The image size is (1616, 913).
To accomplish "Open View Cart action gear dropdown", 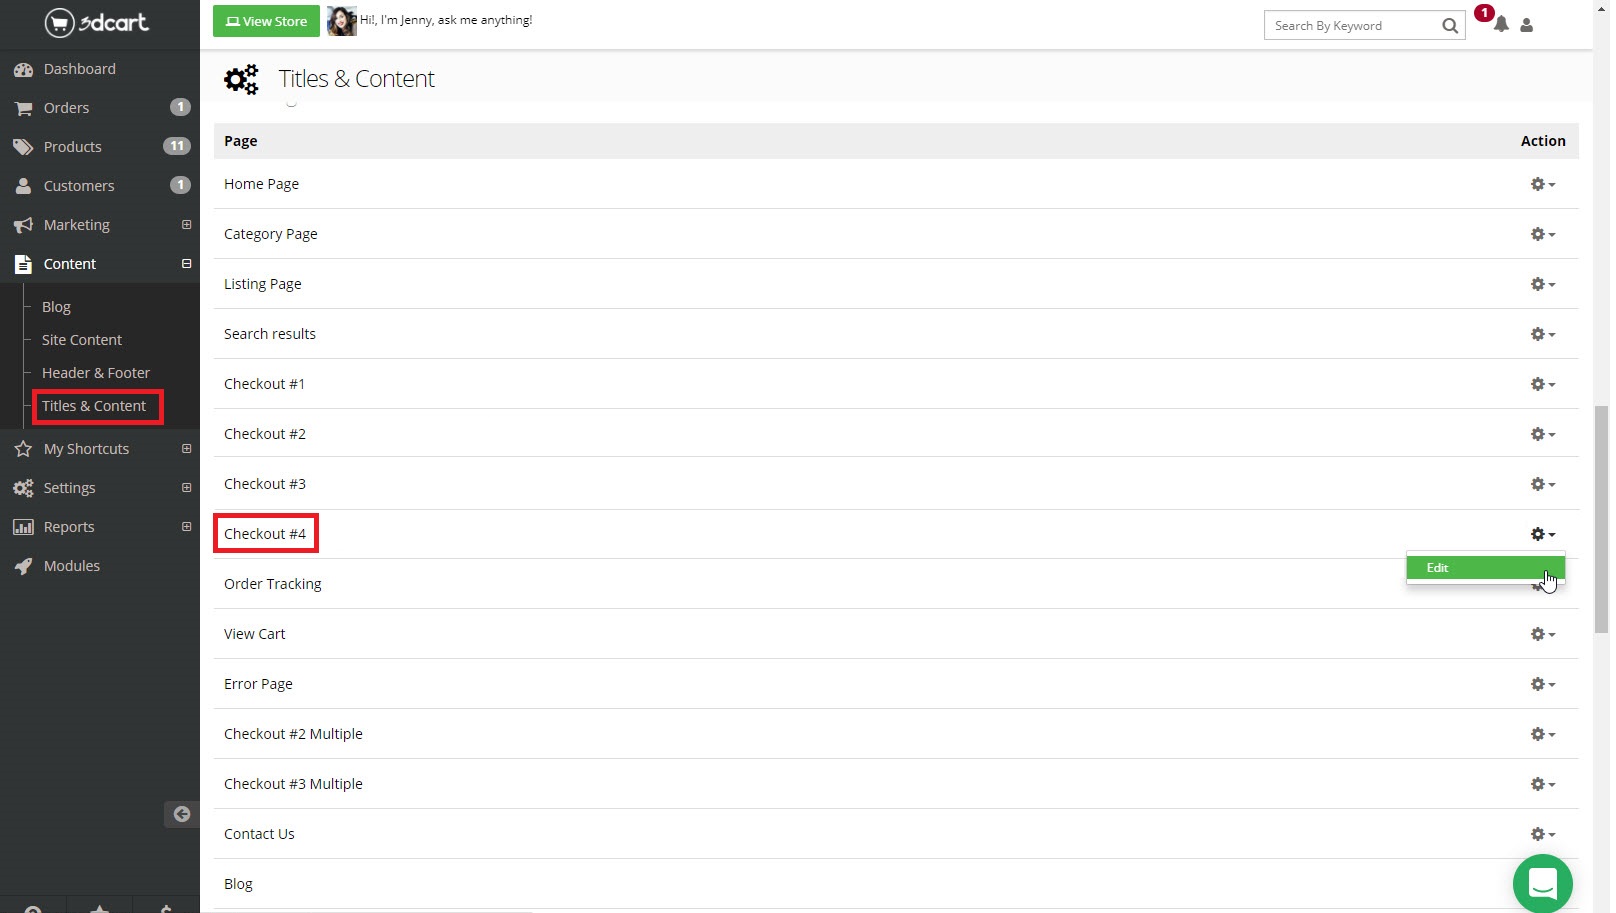I will 1542,634.
